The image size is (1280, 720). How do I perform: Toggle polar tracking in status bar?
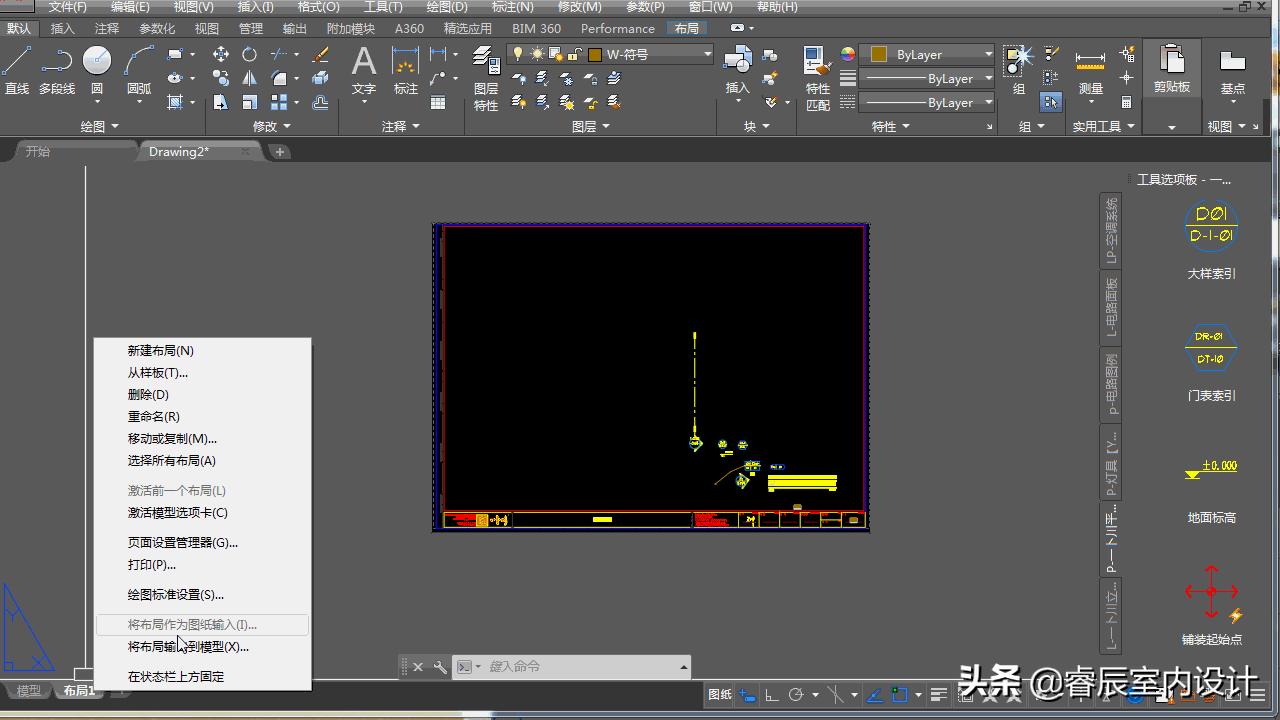tap(797, 695)
